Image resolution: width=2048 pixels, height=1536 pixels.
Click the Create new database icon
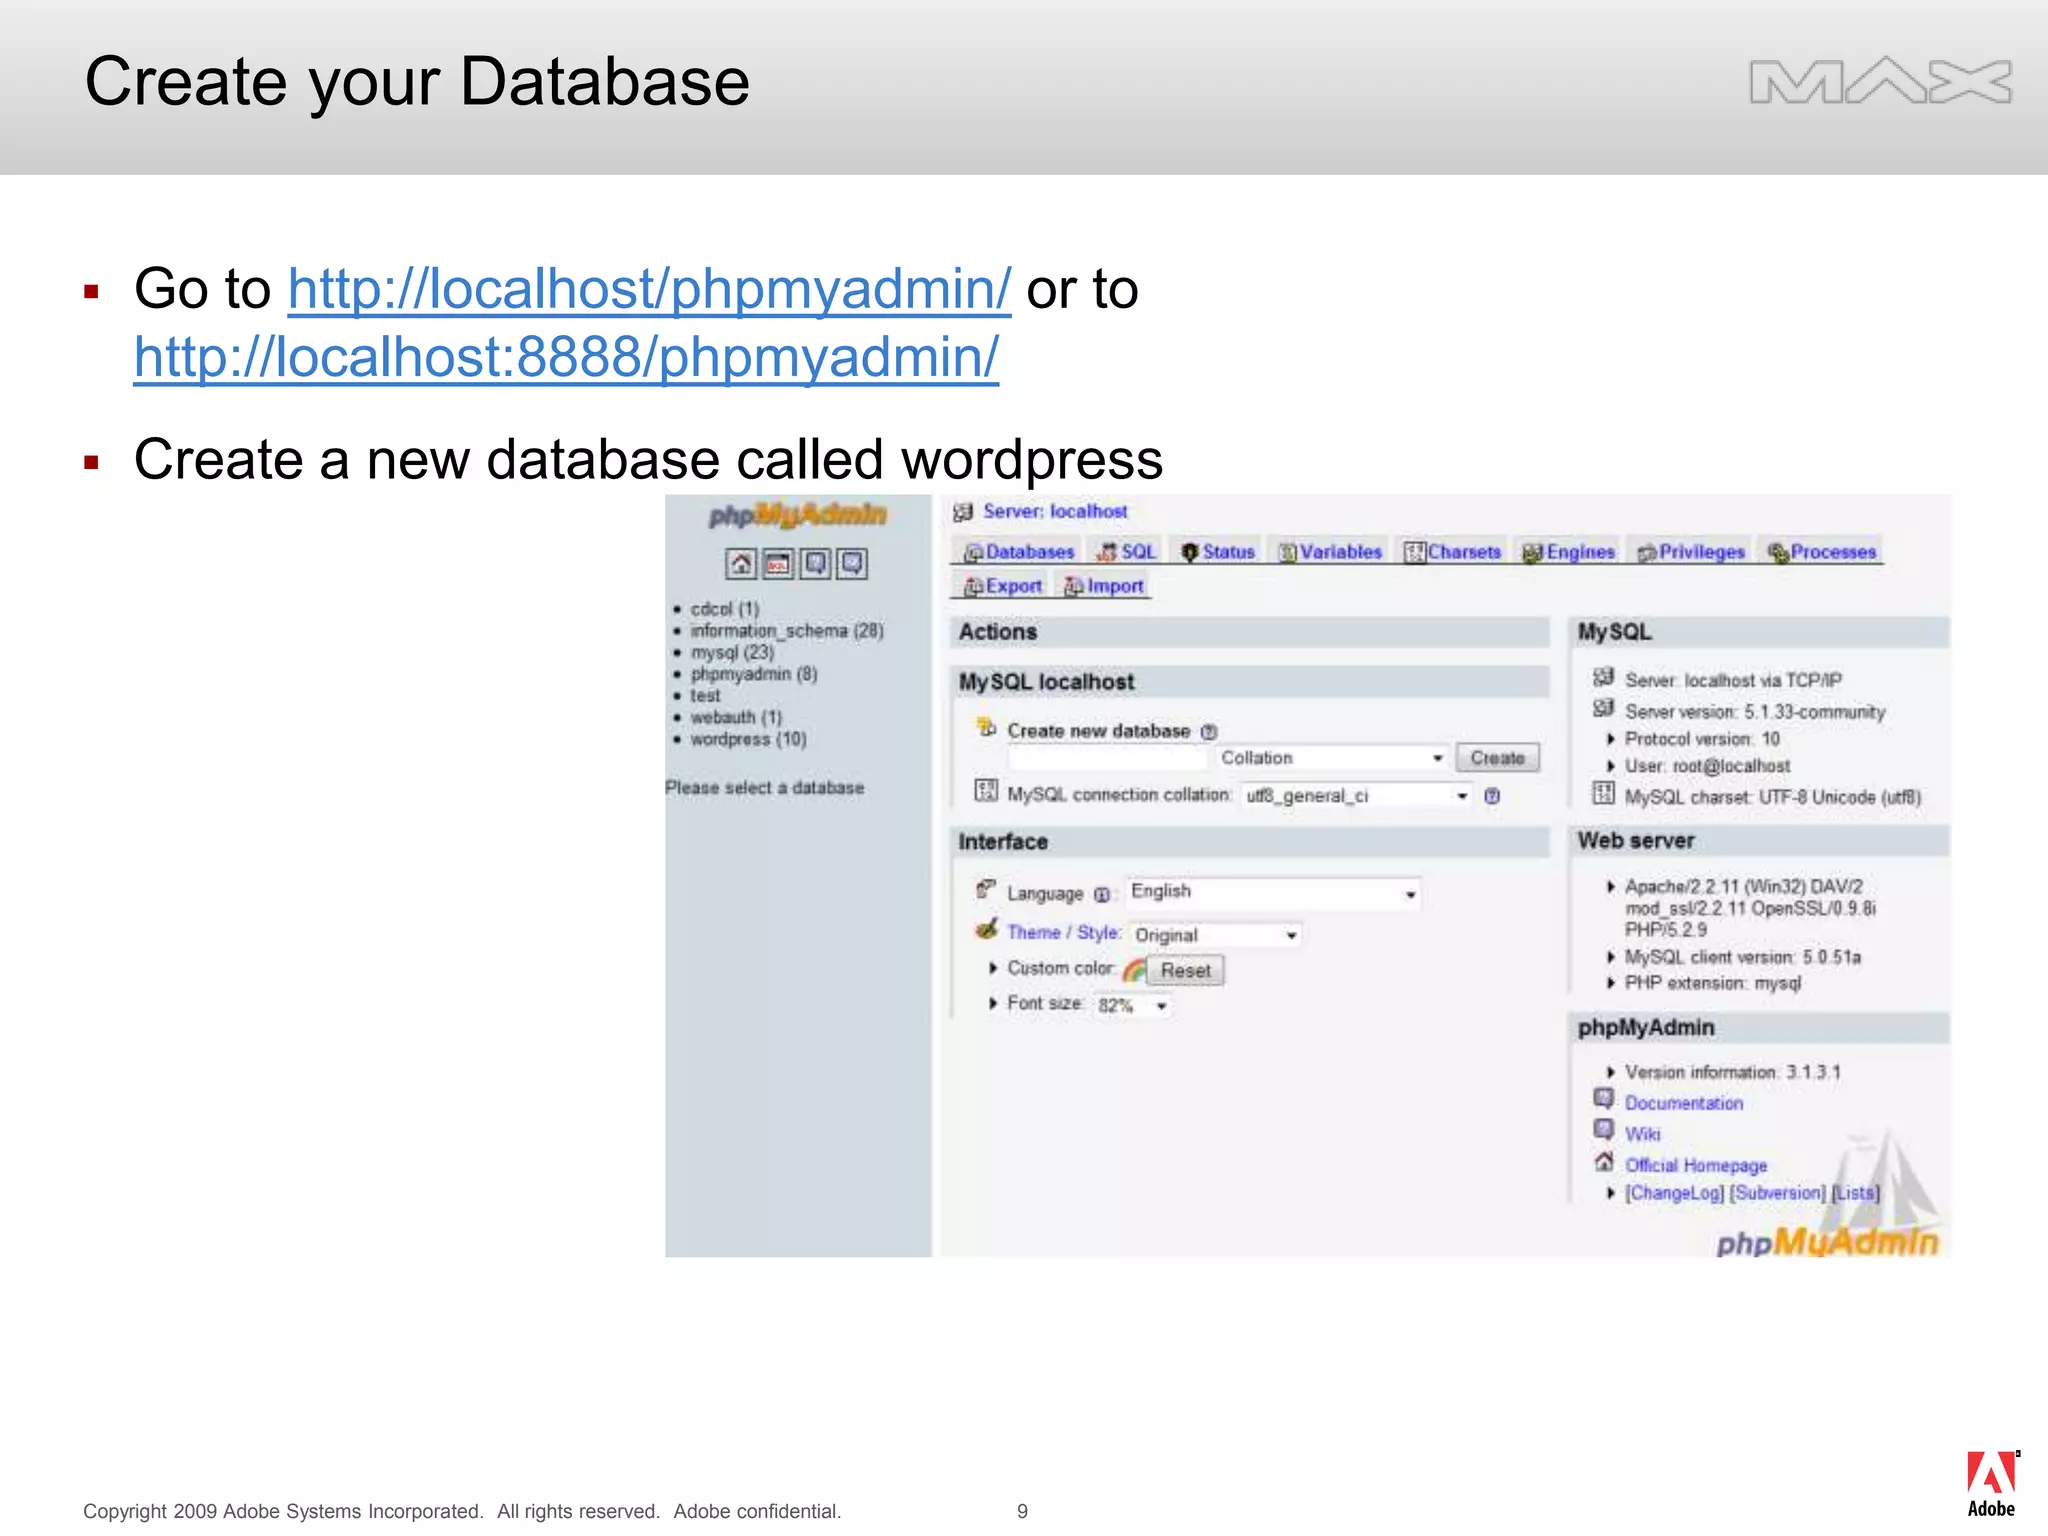987,727
